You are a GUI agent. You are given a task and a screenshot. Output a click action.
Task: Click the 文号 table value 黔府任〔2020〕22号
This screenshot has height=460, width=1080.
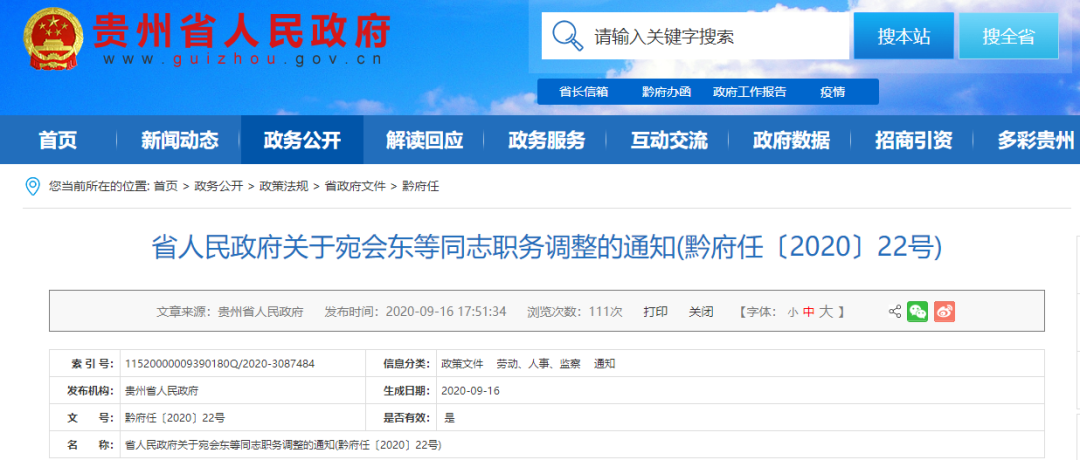coord(175,417)
